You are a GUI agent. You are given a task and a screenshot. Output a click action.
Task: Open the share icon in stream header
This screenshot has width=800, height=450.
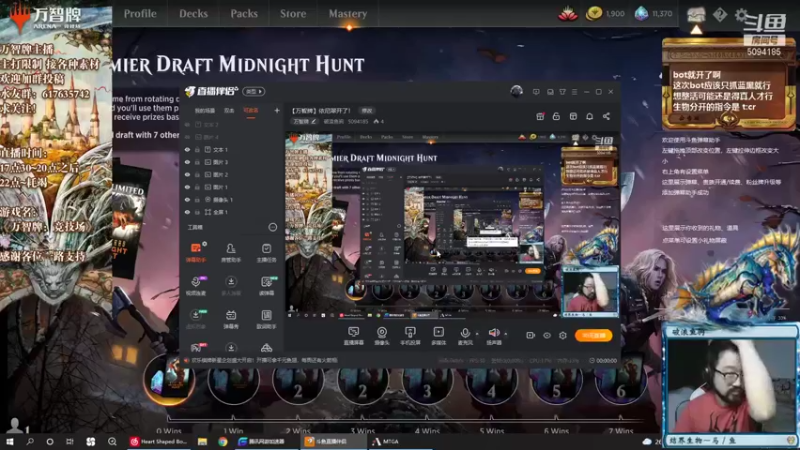pyautogui.click(x=606, y=116)
